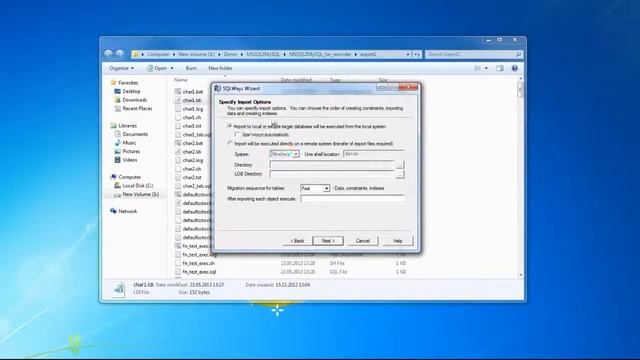Select import executed on remote system option

(x=230, y=143)
